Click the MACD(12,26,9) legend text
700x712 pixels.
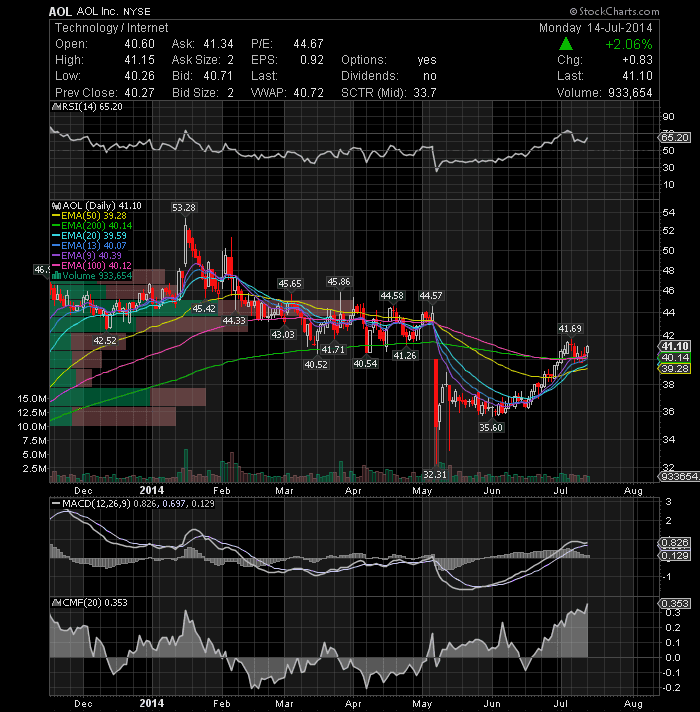click(x=96, y=504)
